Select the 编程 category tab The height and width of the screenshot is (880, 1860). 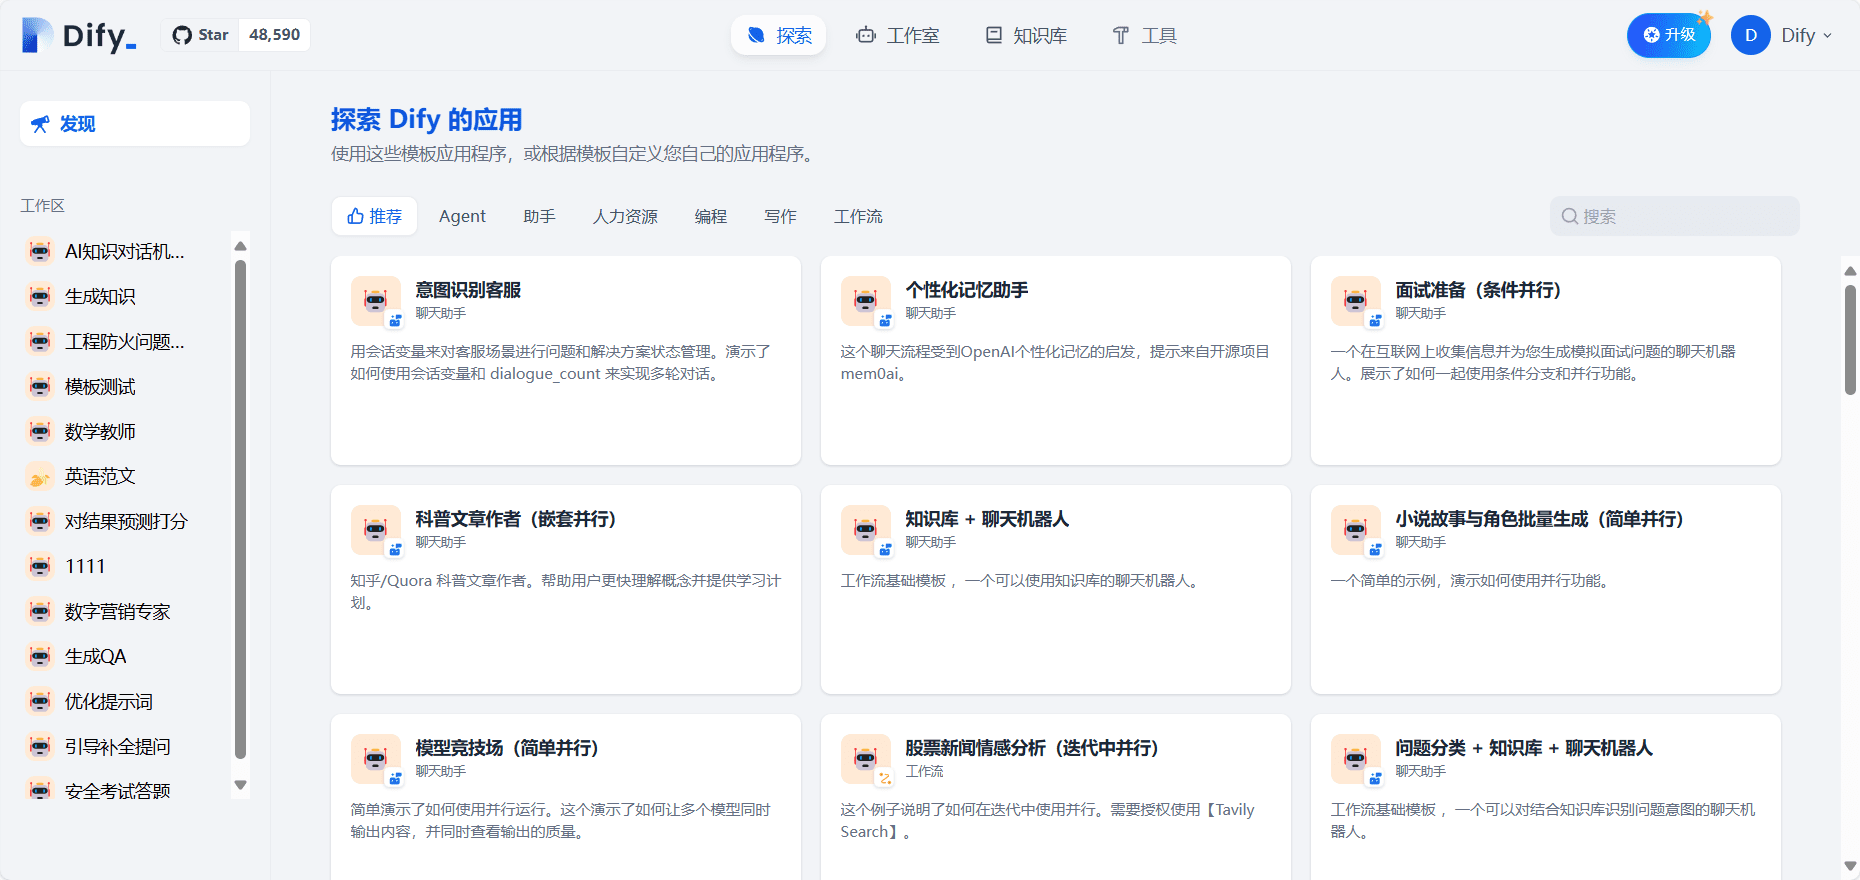[711, 216]
